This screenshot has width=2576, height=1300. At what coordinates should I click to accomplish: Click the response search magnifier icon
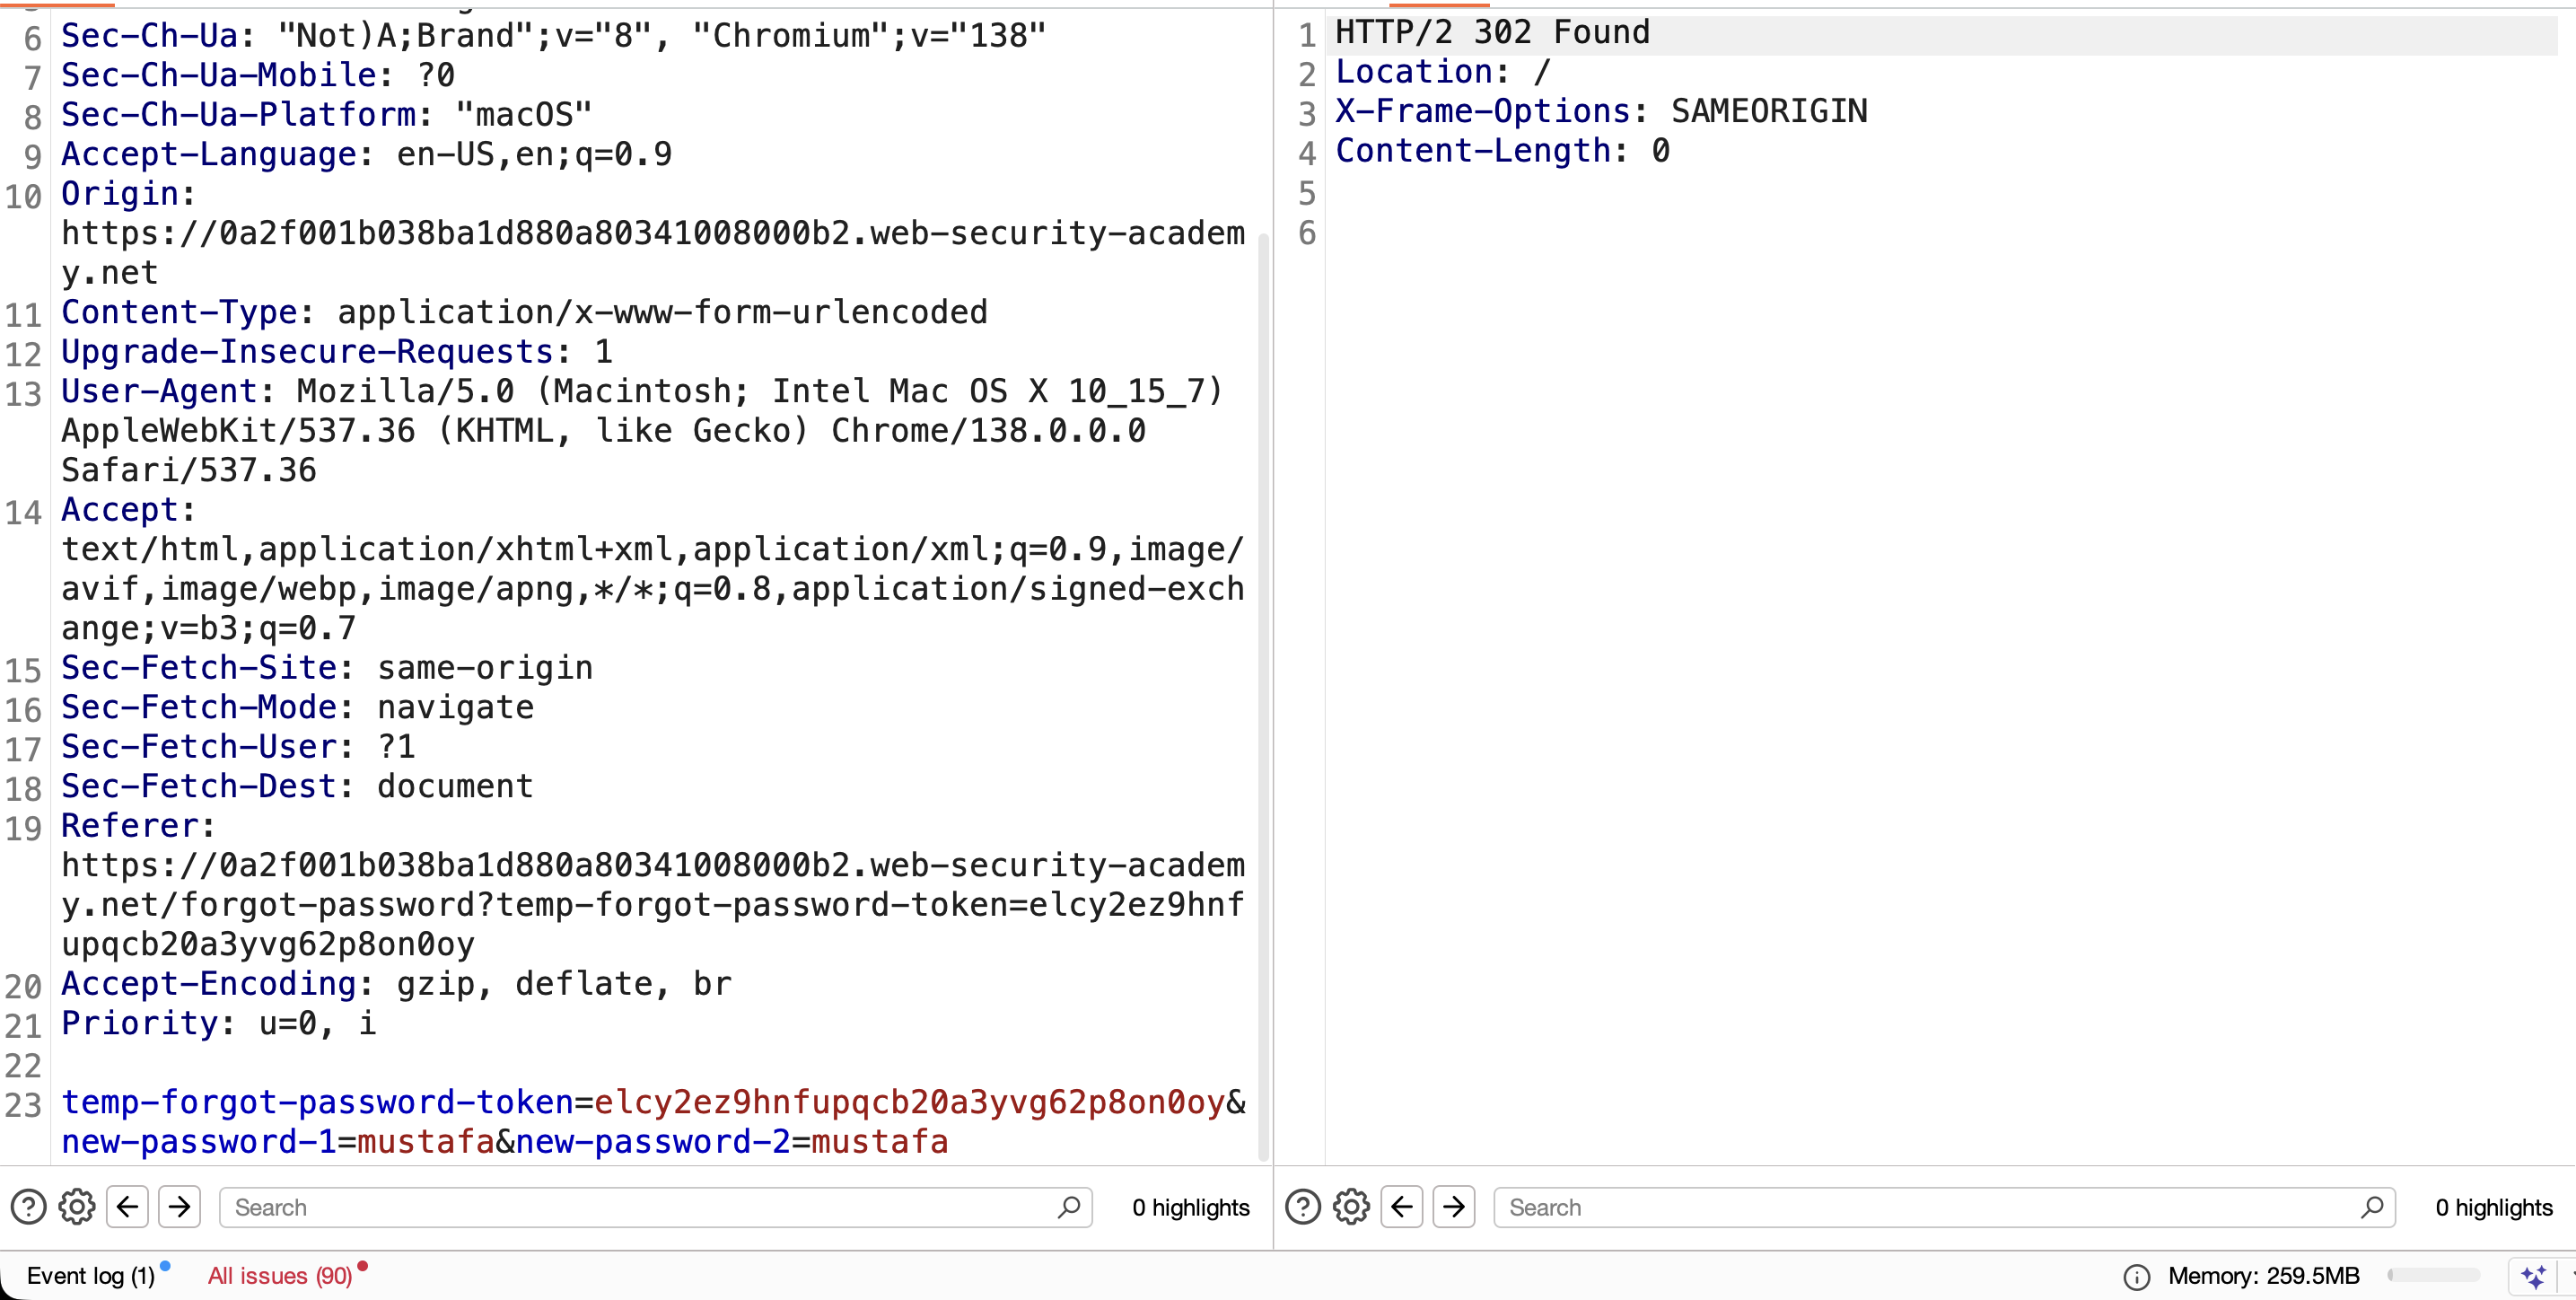point(2372,1207)
